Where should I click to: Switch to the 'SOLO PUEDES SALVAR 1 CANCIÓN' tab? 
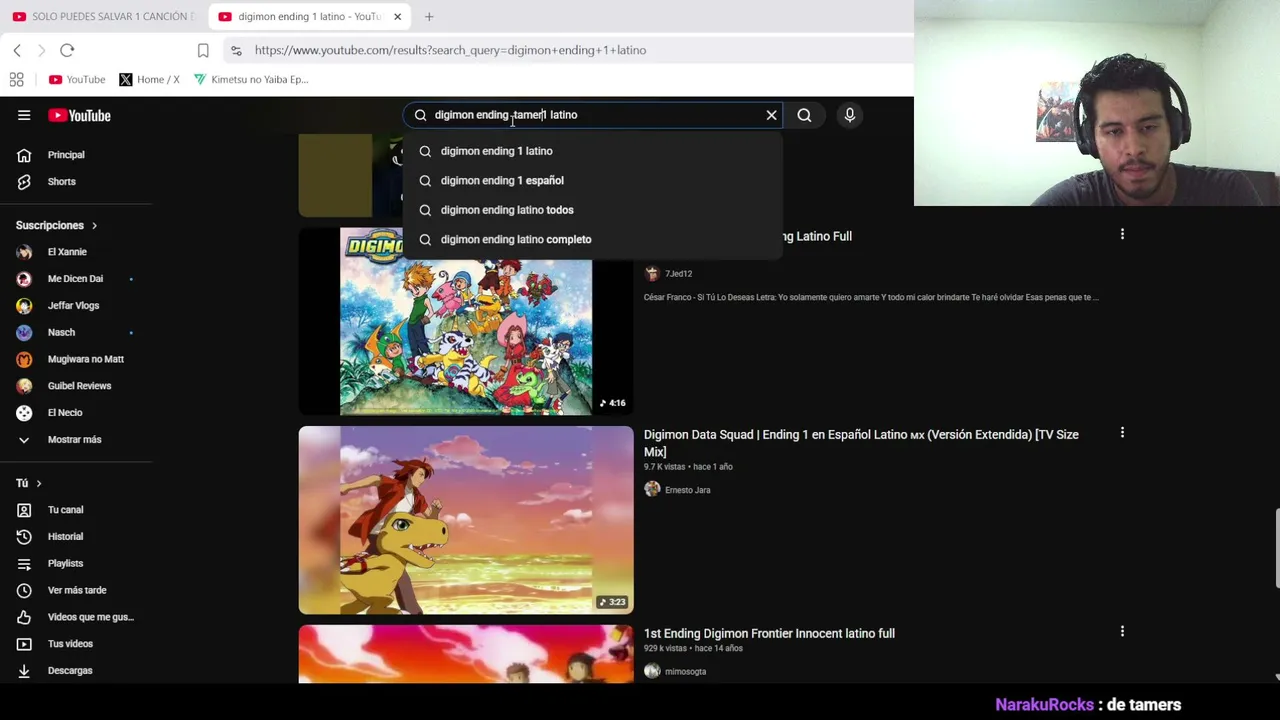click(103, 17)
